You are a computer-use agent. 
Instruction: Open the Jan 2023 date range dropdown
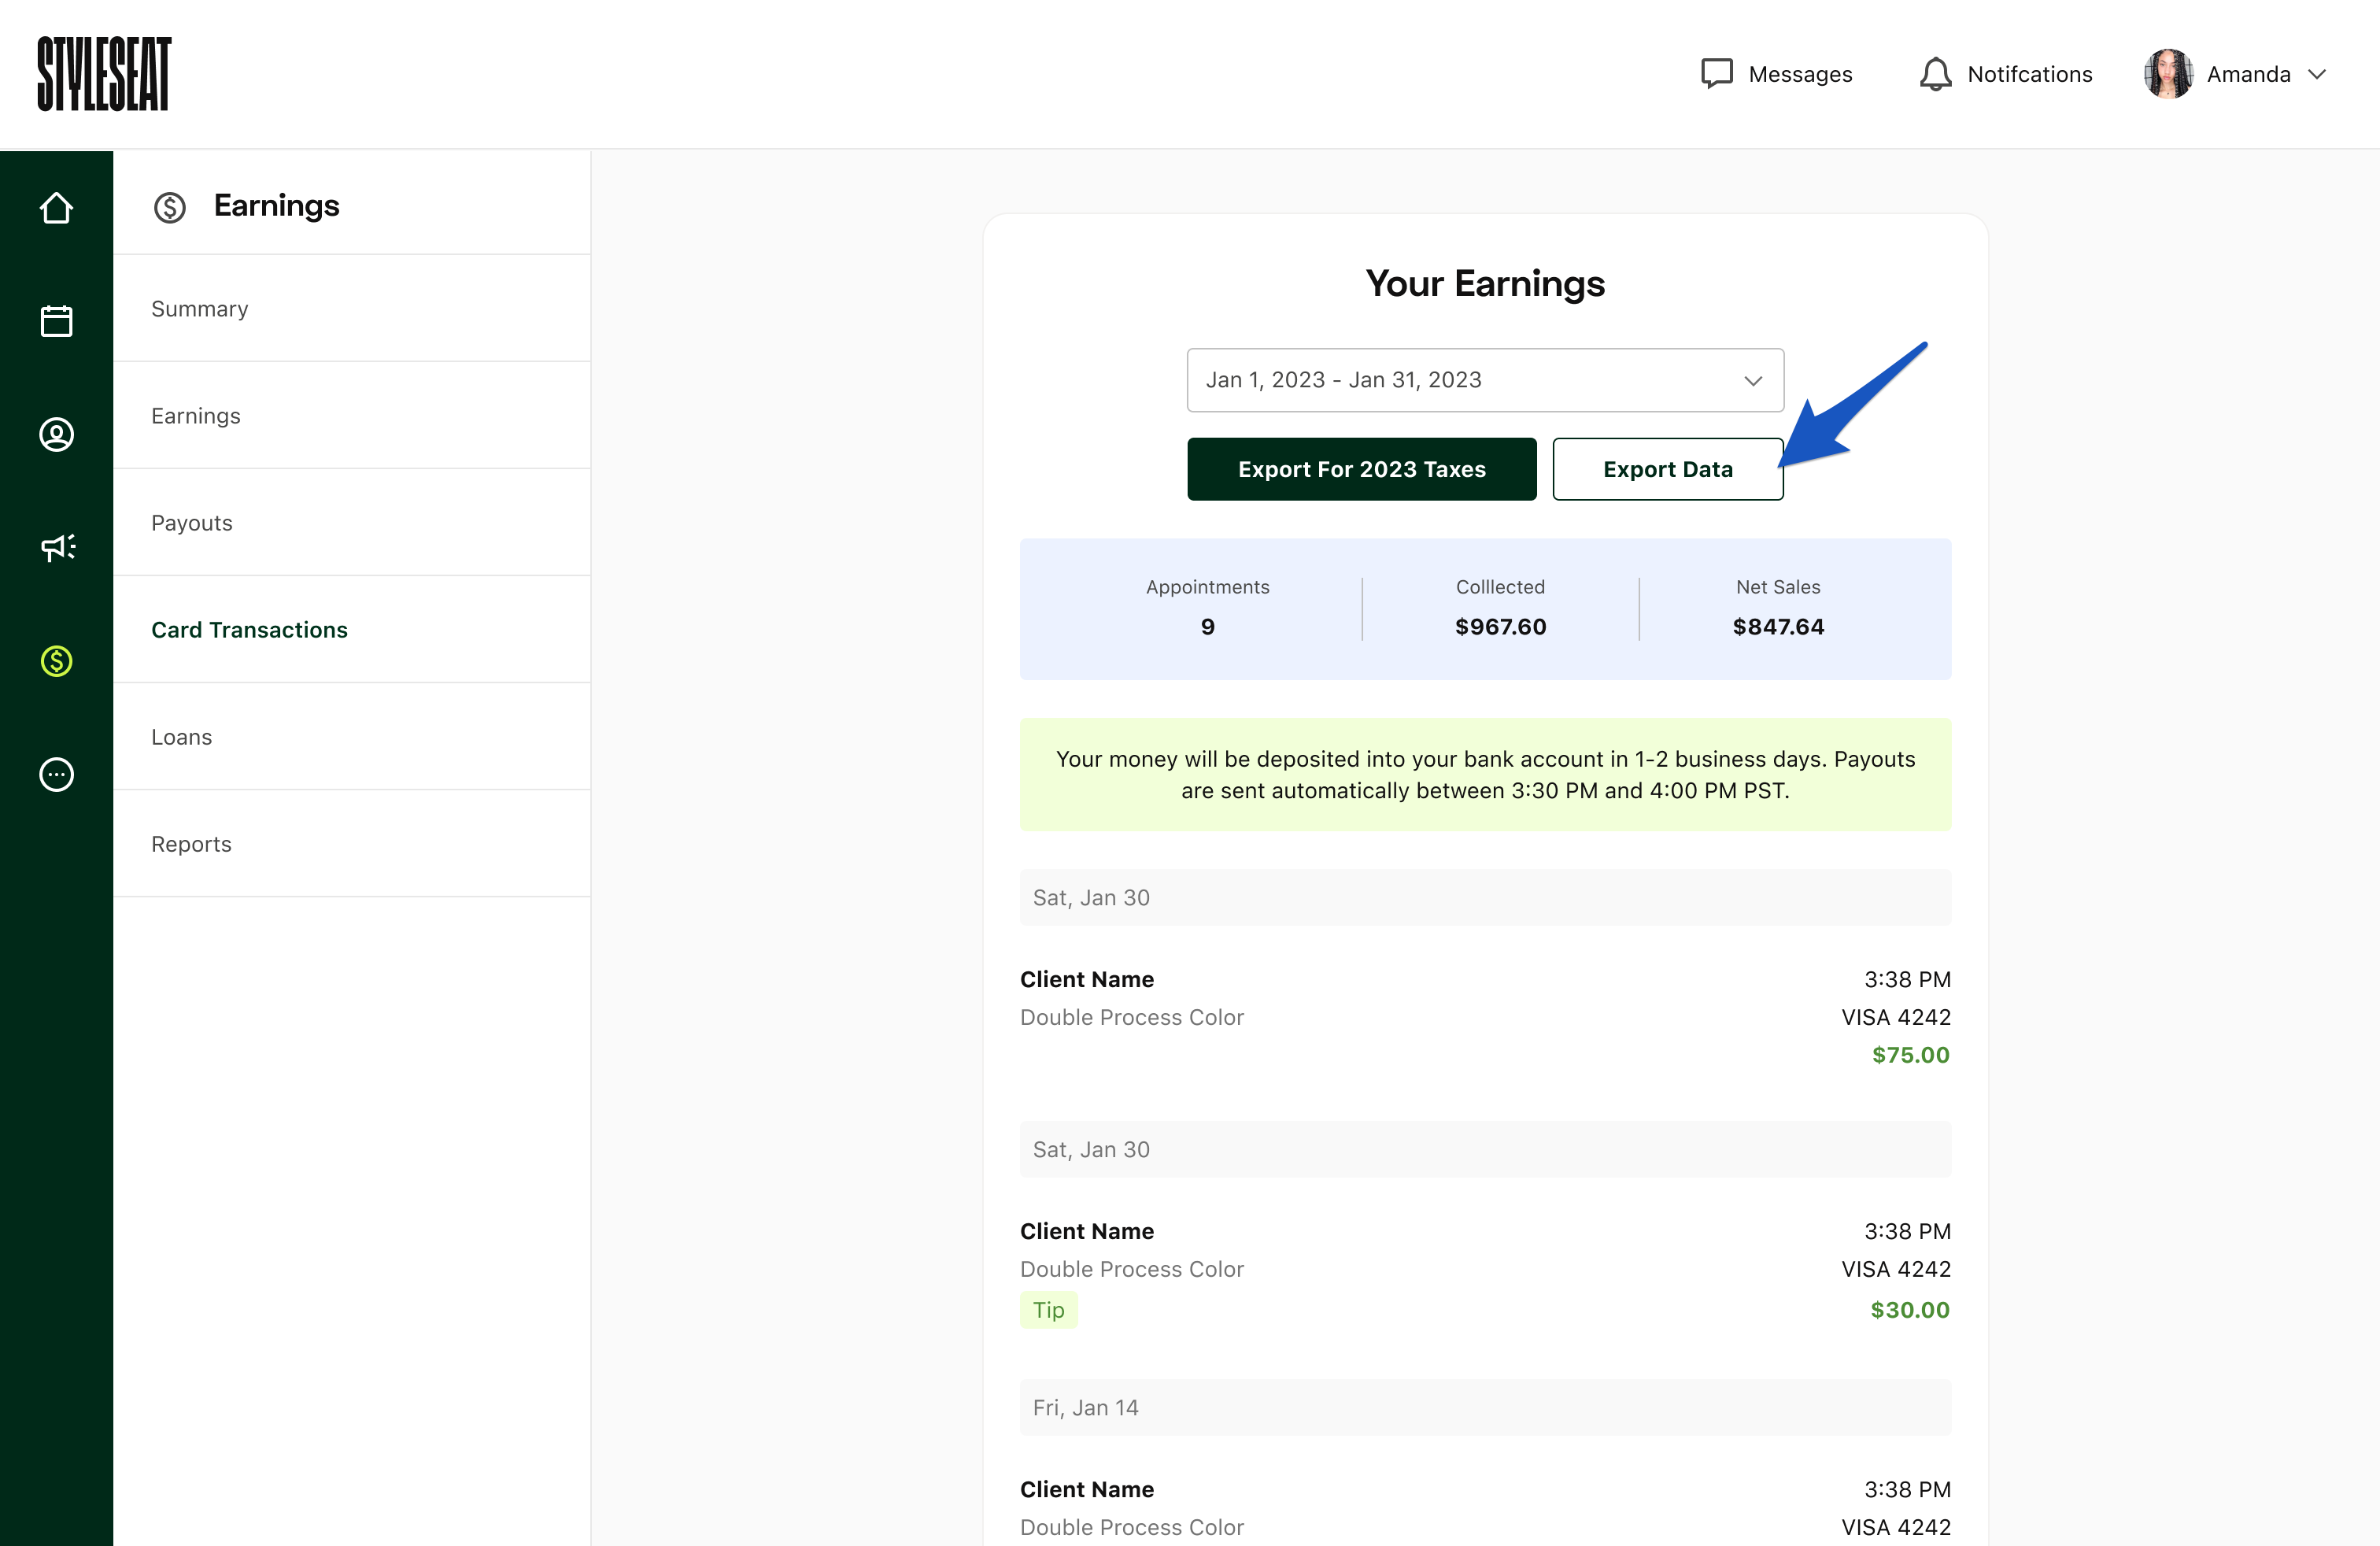(1485, 380)
